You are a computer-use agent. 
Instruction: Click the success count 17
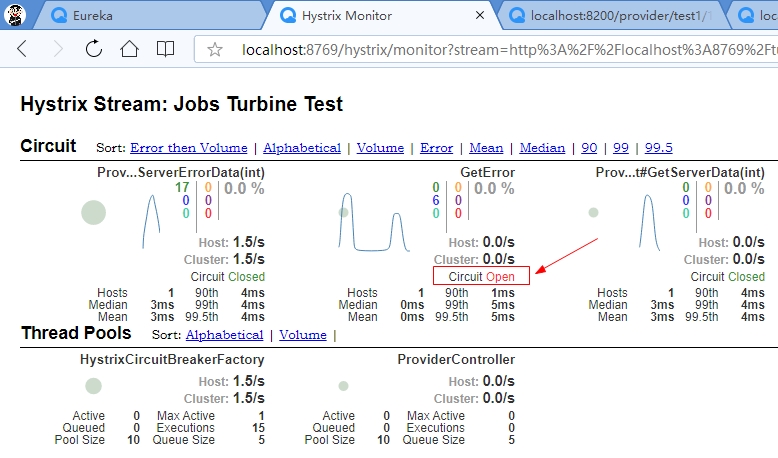(182, 188)
